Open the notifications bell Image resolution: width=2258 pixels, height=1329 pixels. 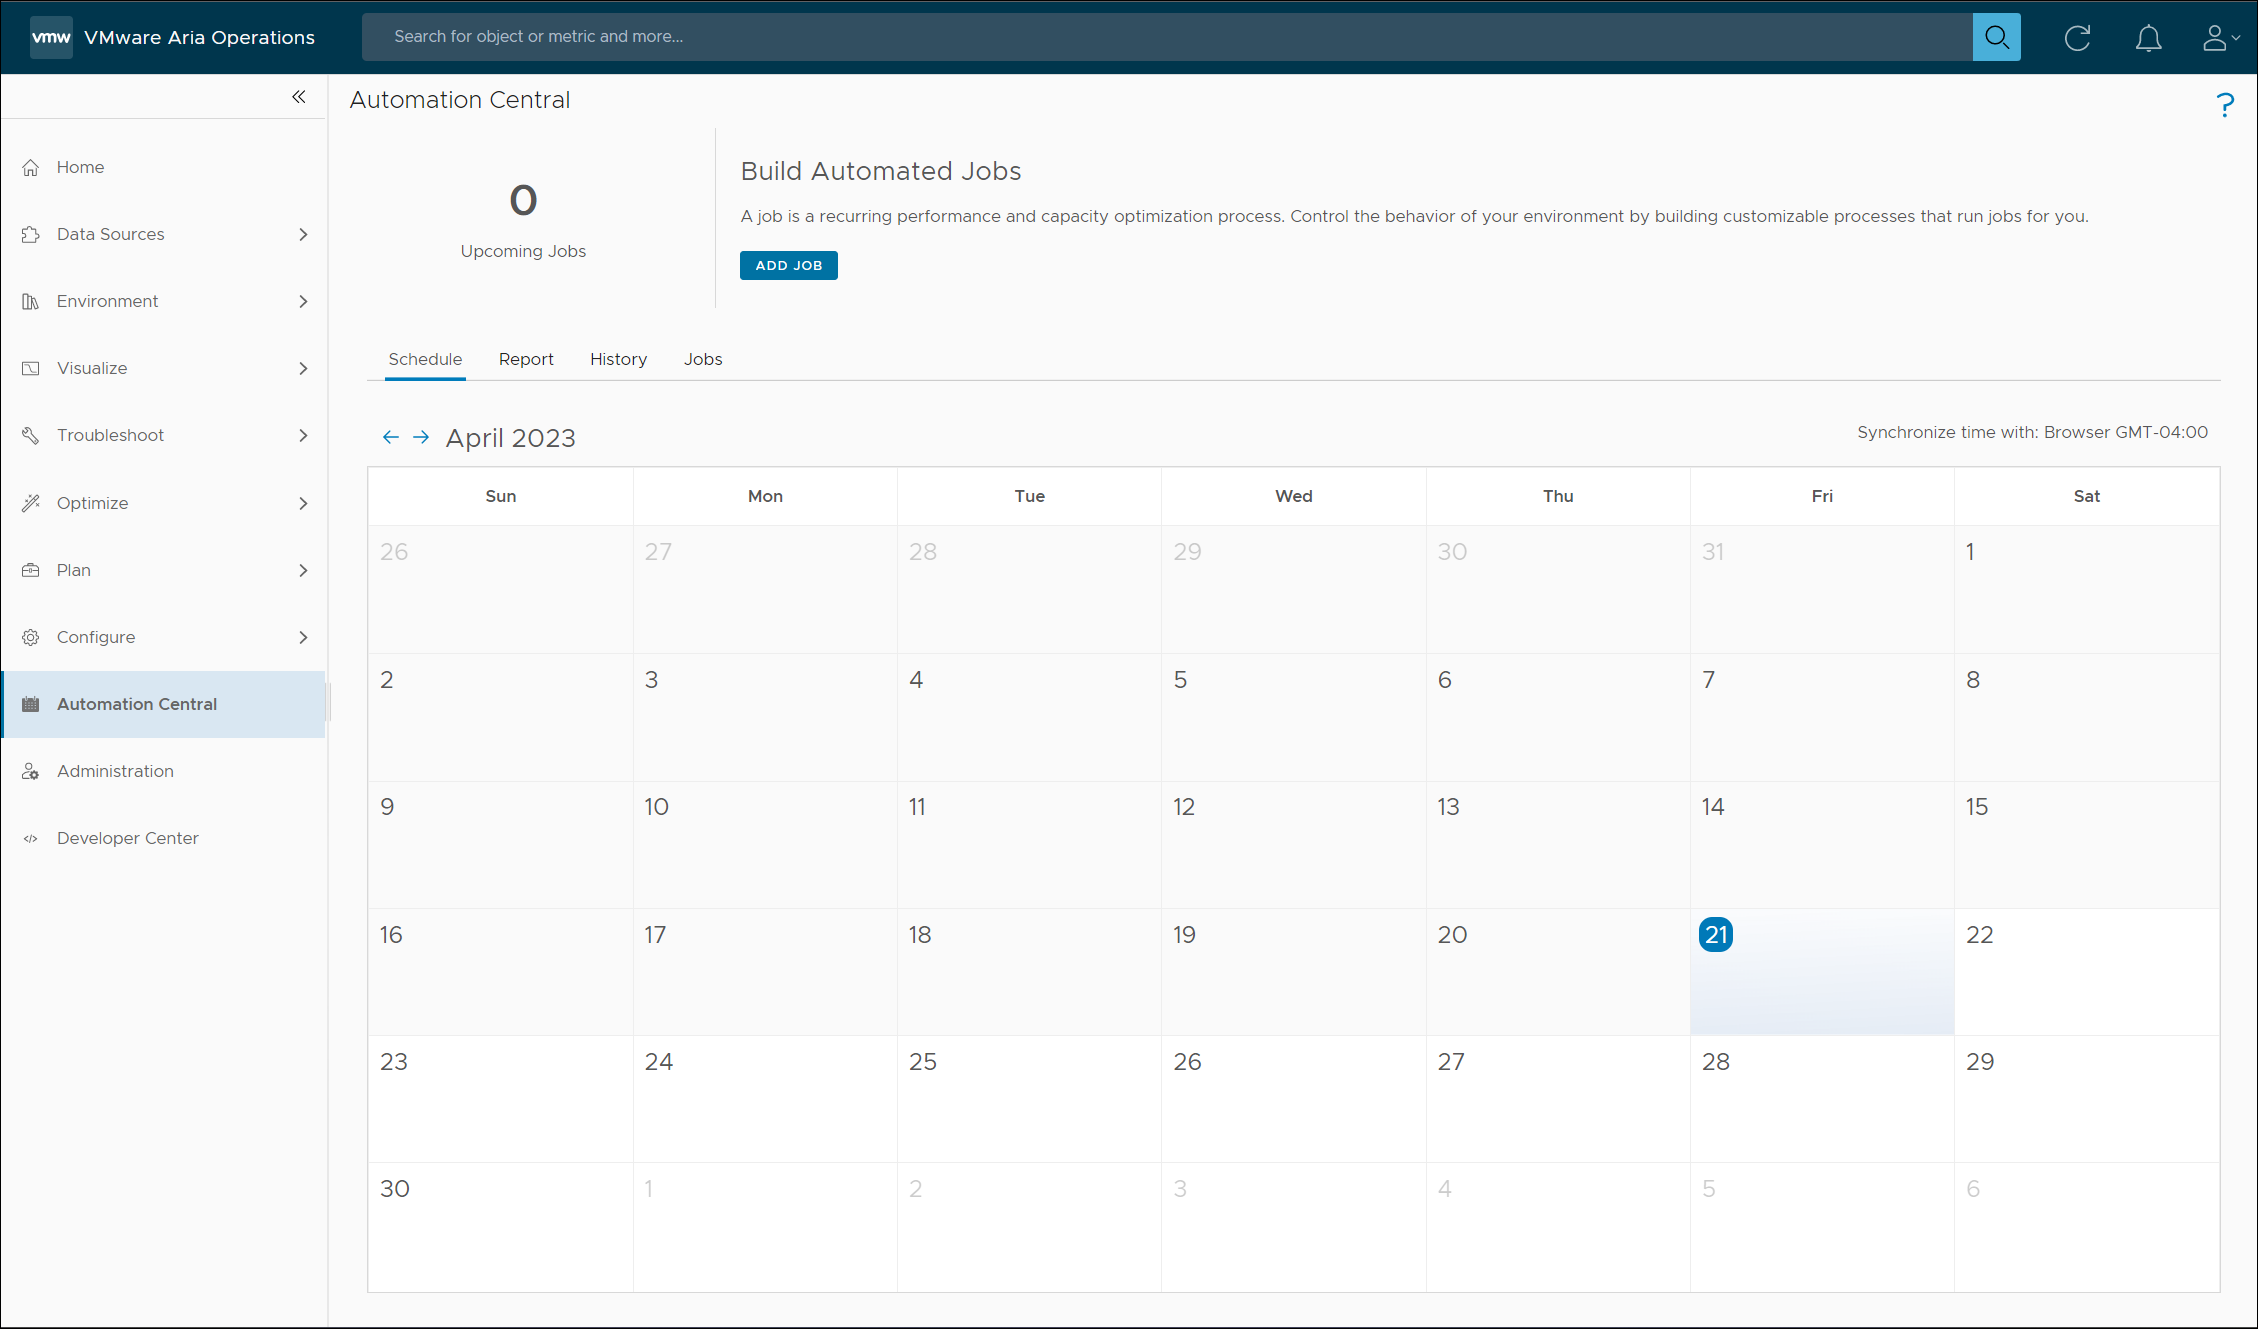[x=2148, y=38]
